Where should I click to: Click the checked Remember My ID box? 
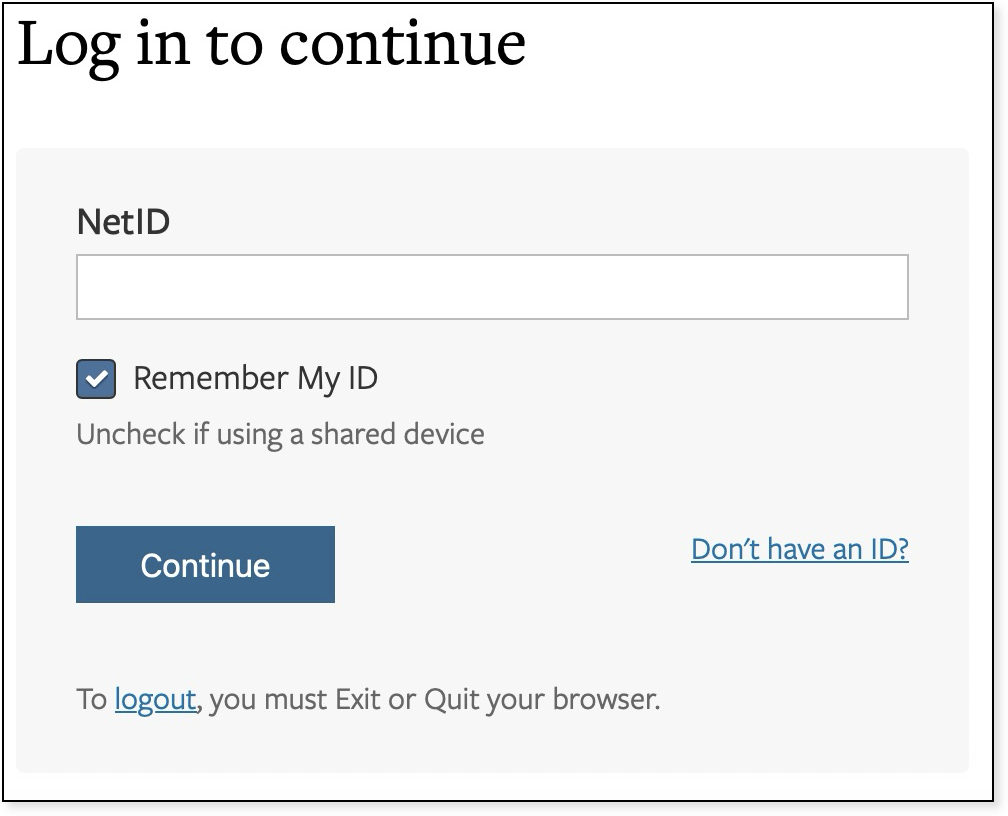[x=95, y=378]
